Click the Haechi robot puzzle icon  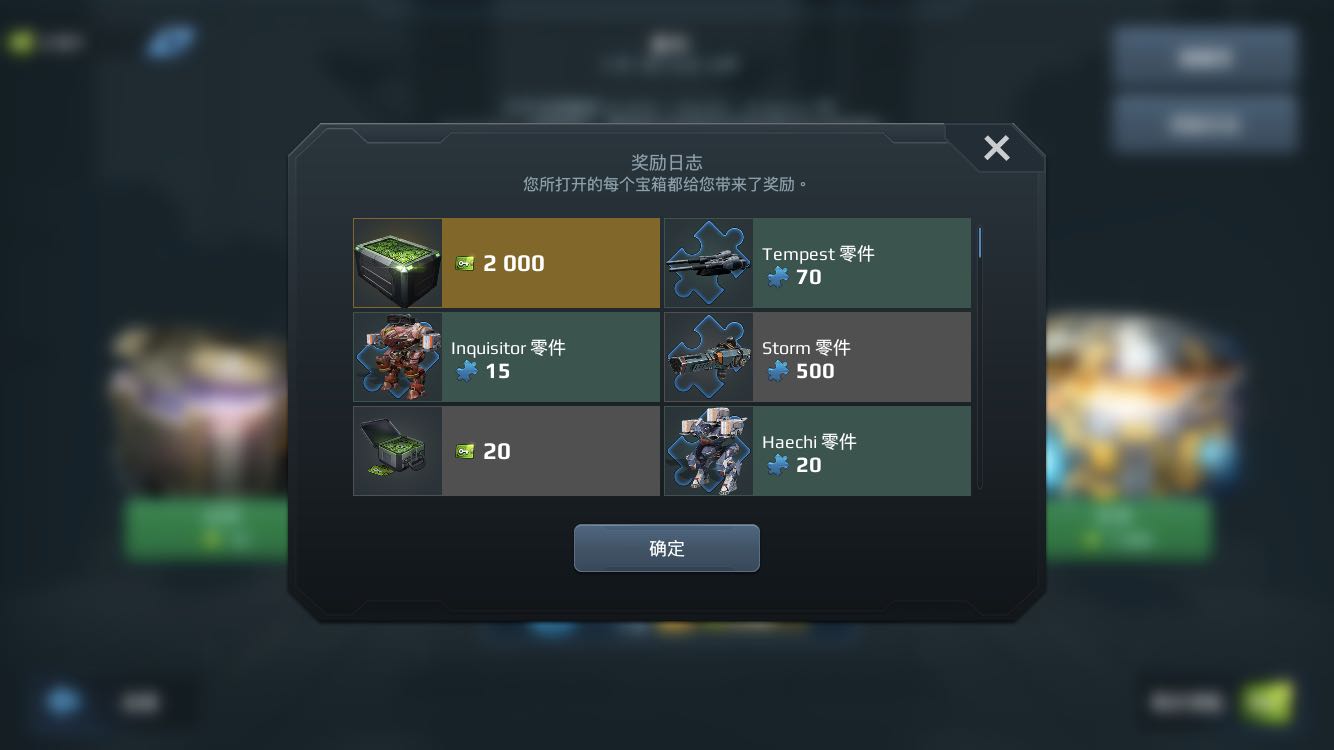(x=709, y=451)
